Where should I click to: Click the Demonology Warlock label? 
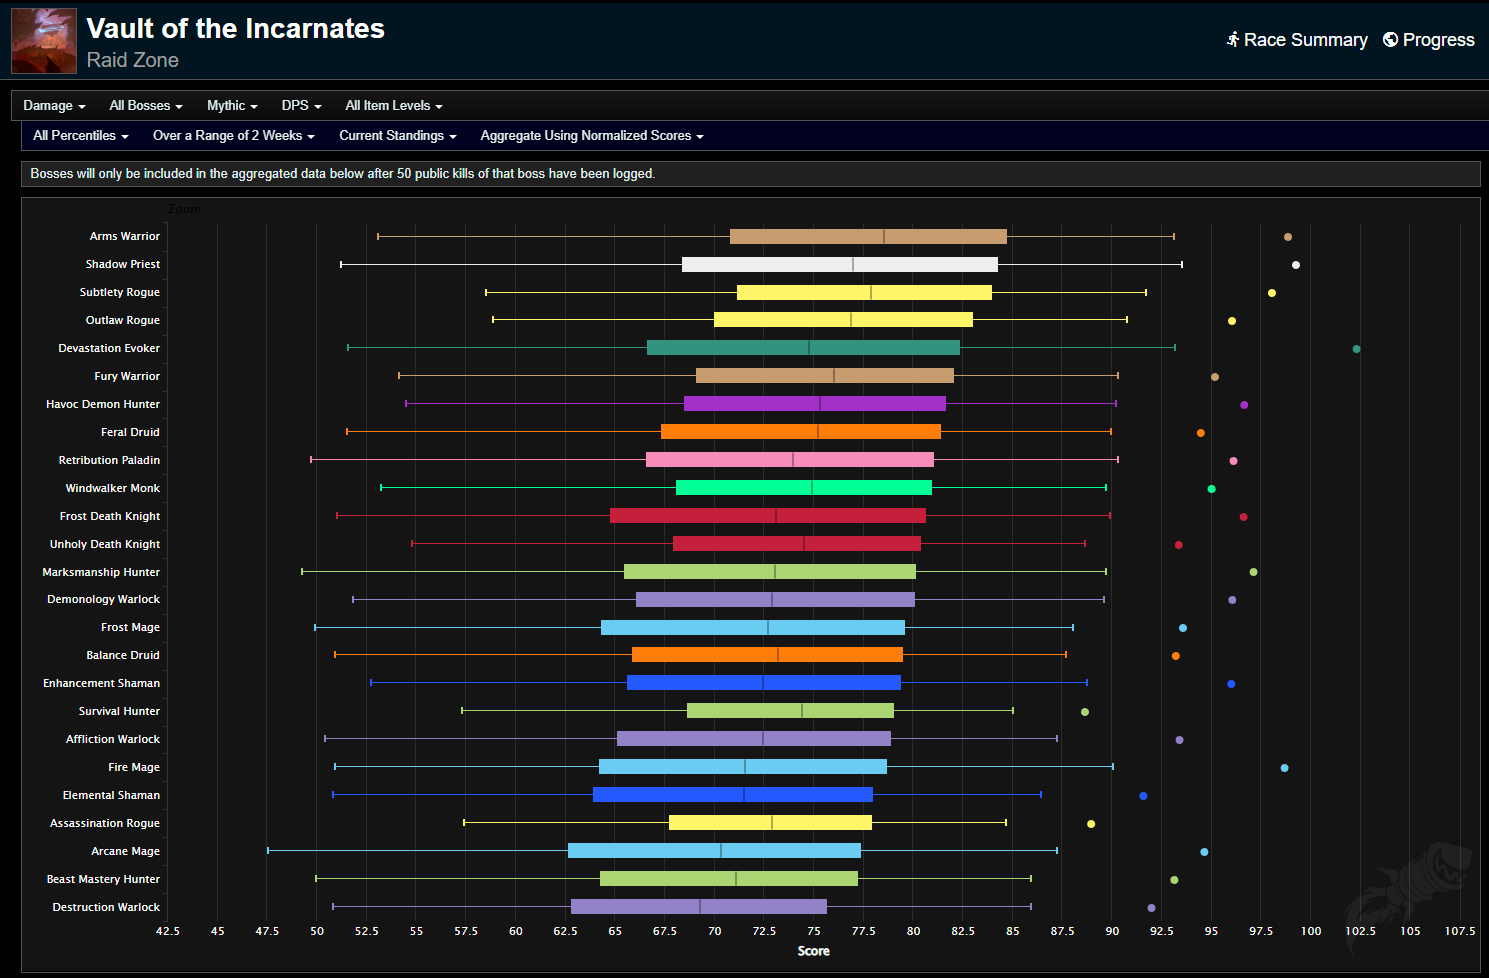(104, 599)
